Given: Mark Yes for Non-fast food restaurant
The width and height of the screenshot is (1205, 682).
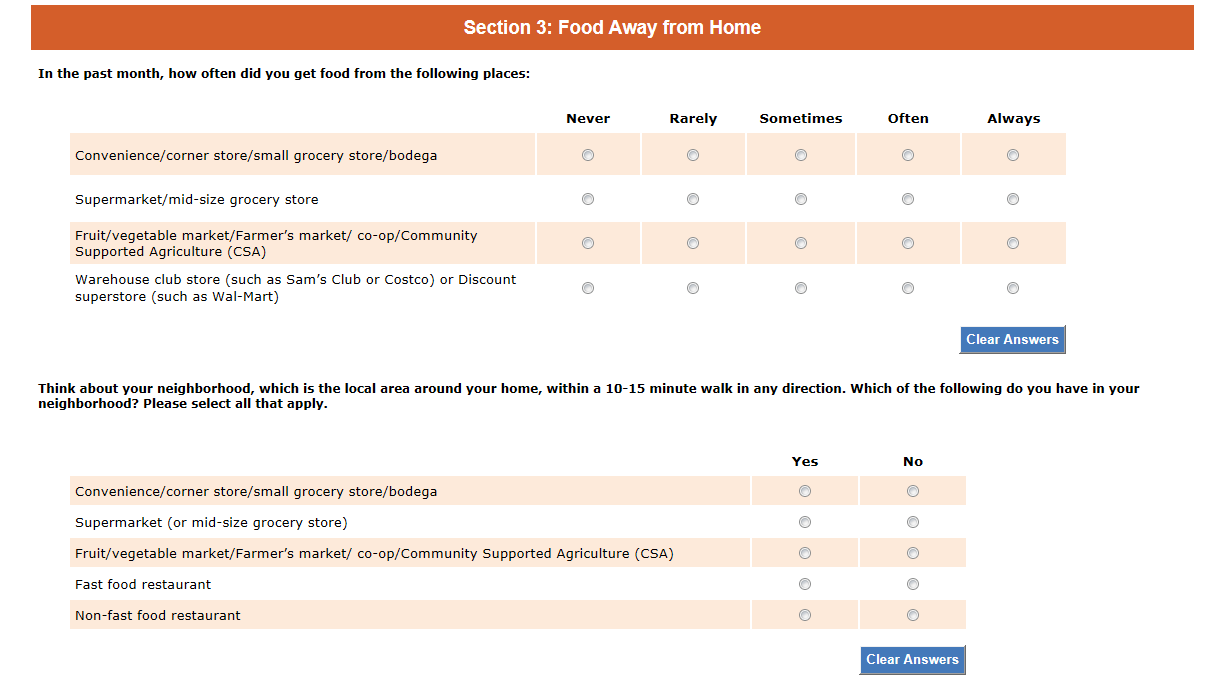Looking at the screenshot, I should click(805, 615).
